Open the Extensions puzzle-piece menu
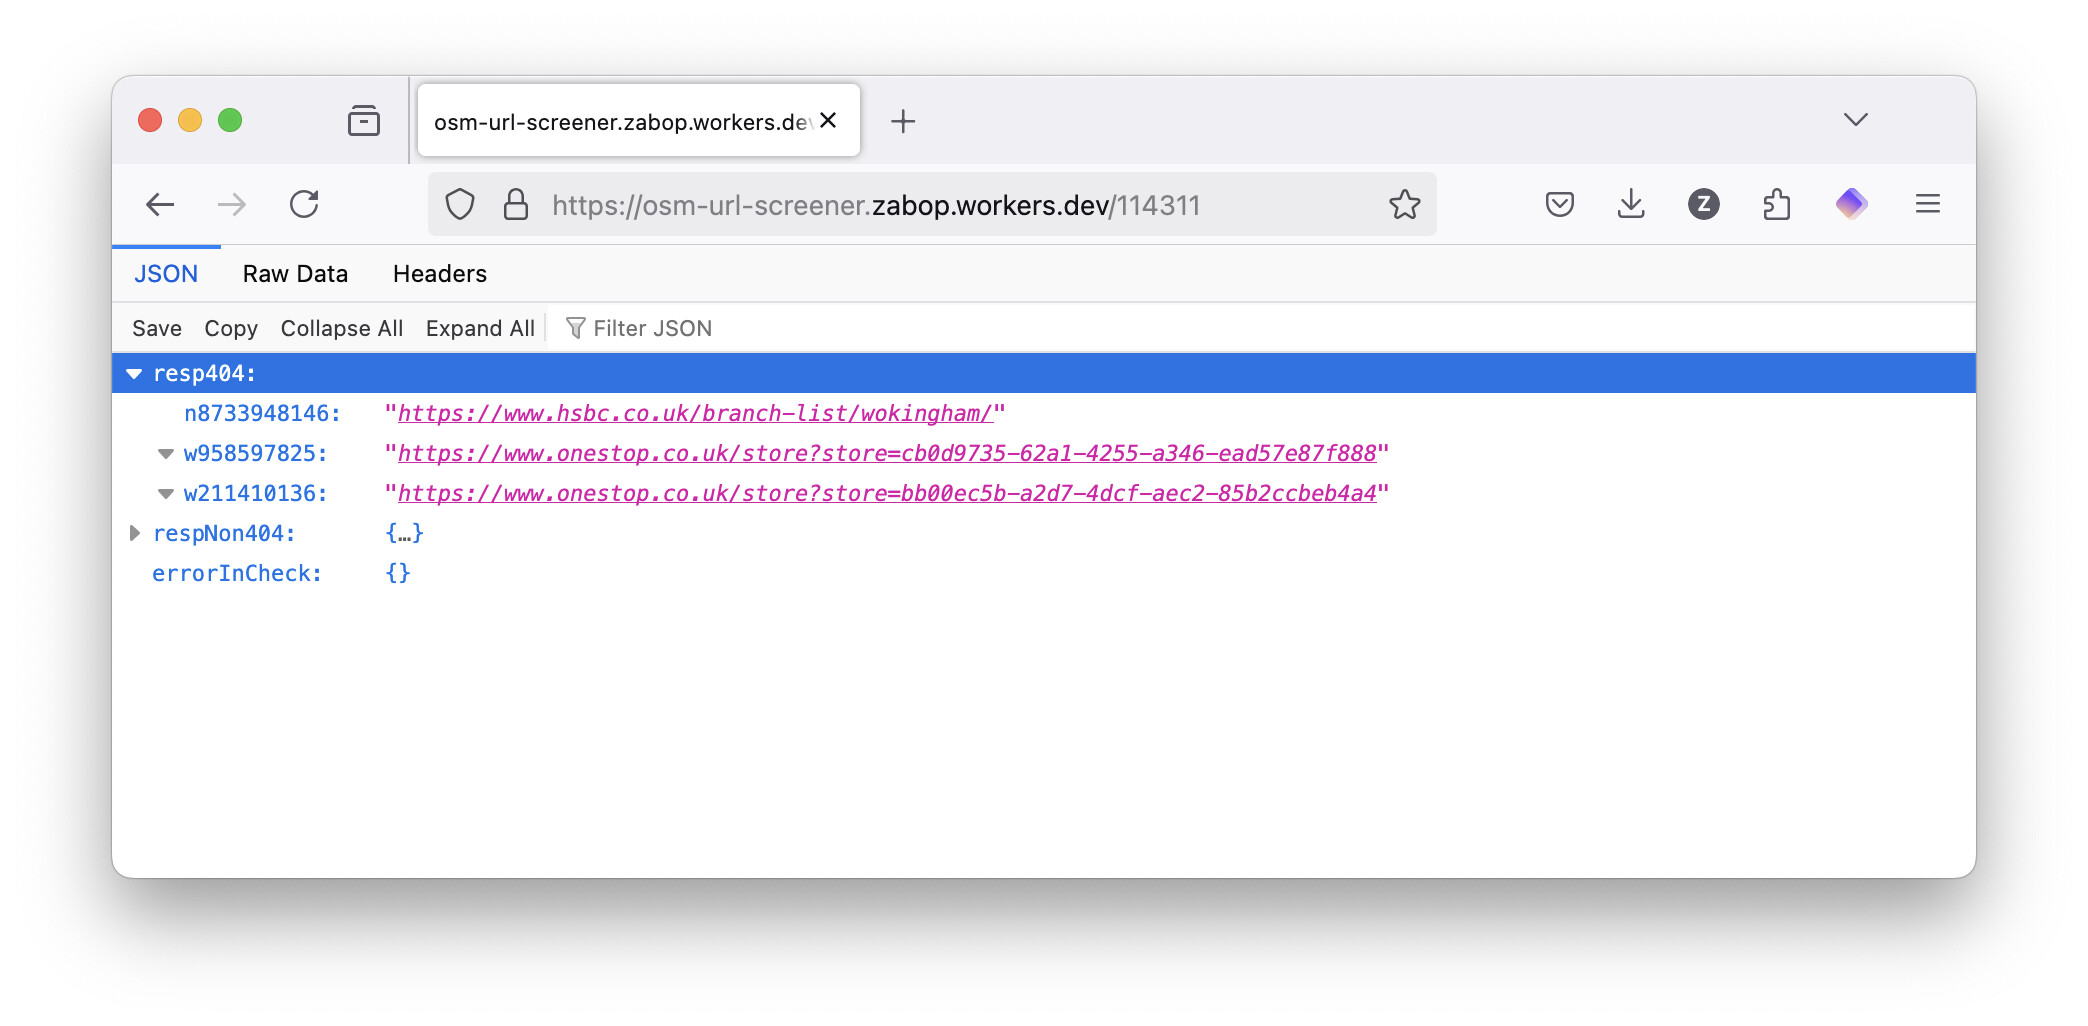The width and height of the screenshot is (2088, 1026). 1777,205
